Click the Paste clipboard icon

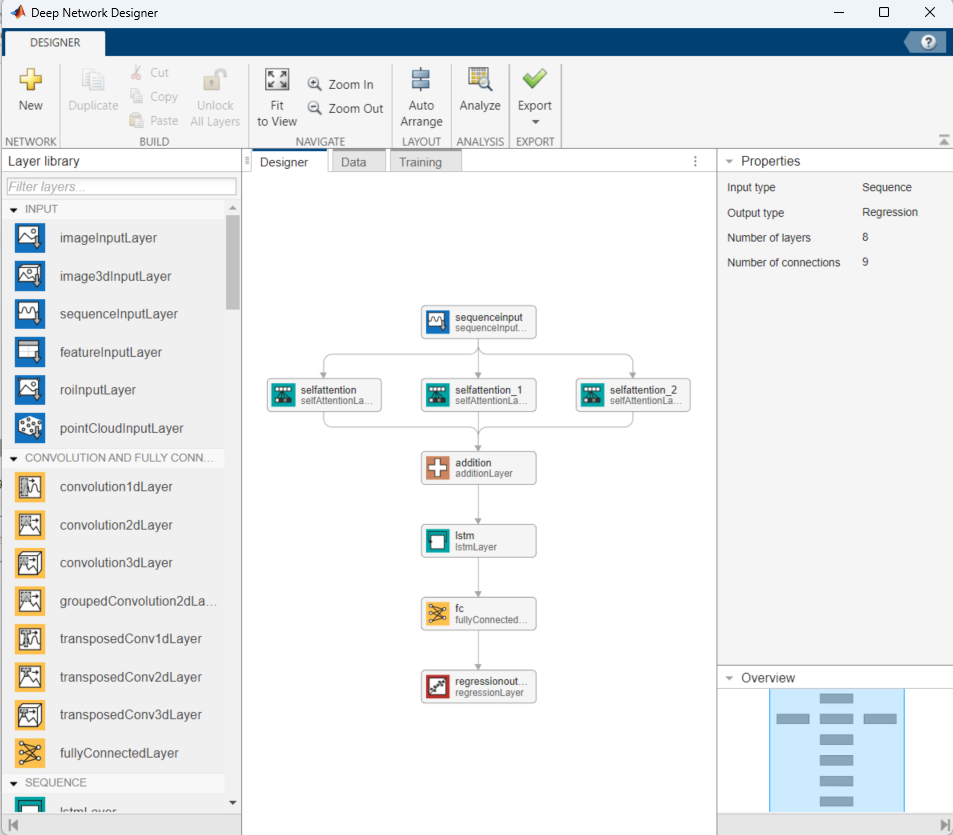tap(136, 120)
